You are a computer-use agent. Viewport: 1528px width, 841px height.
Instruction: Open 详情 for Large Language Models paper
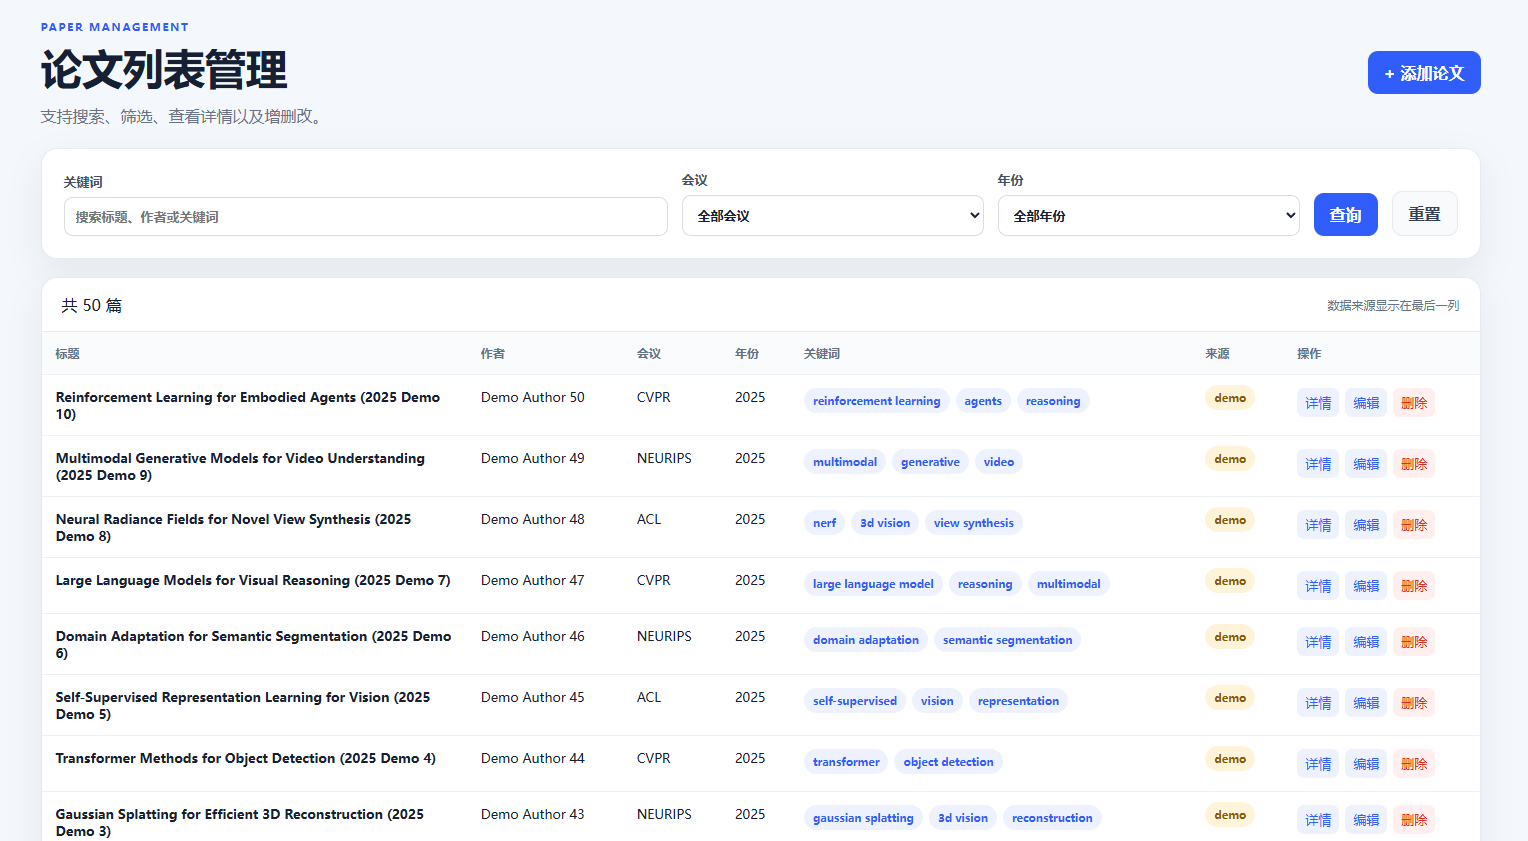(1318, 586)
